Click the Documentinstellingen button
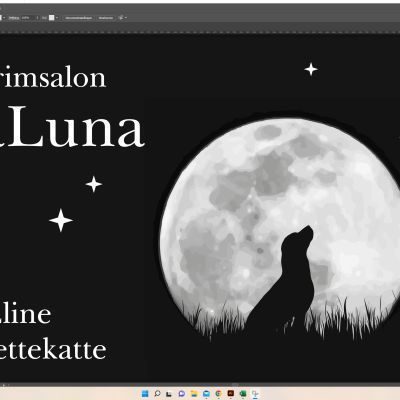The image size is (400, 400). 78,18
